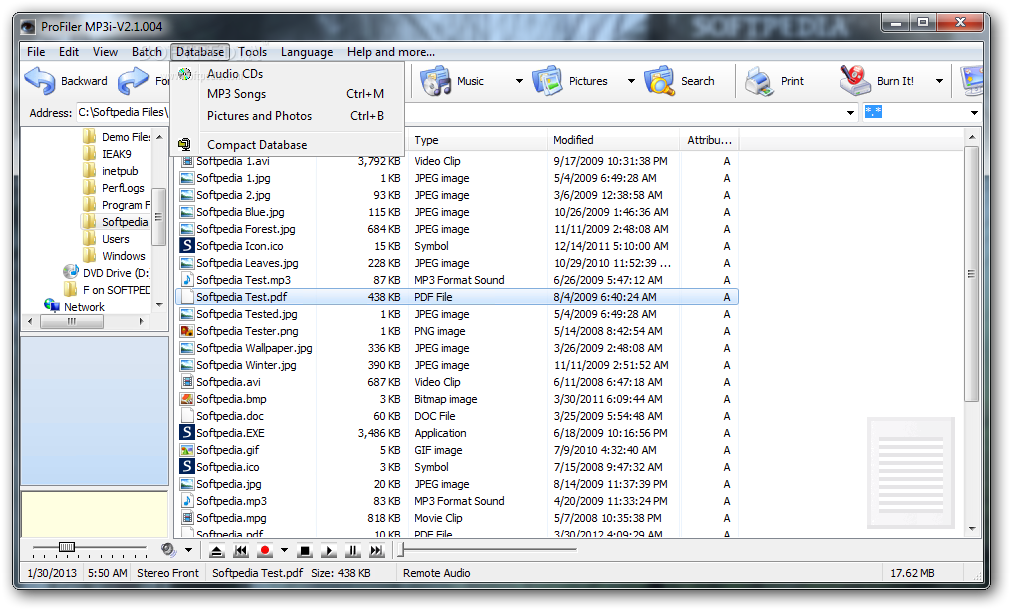1011x610 pixels.
Task: Click the skip-to-previous track button
Action: pos(240,551)
